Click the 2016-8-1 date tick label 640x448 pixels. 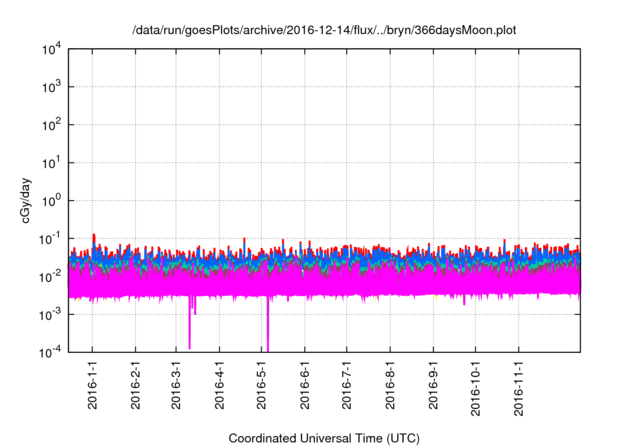390,387
